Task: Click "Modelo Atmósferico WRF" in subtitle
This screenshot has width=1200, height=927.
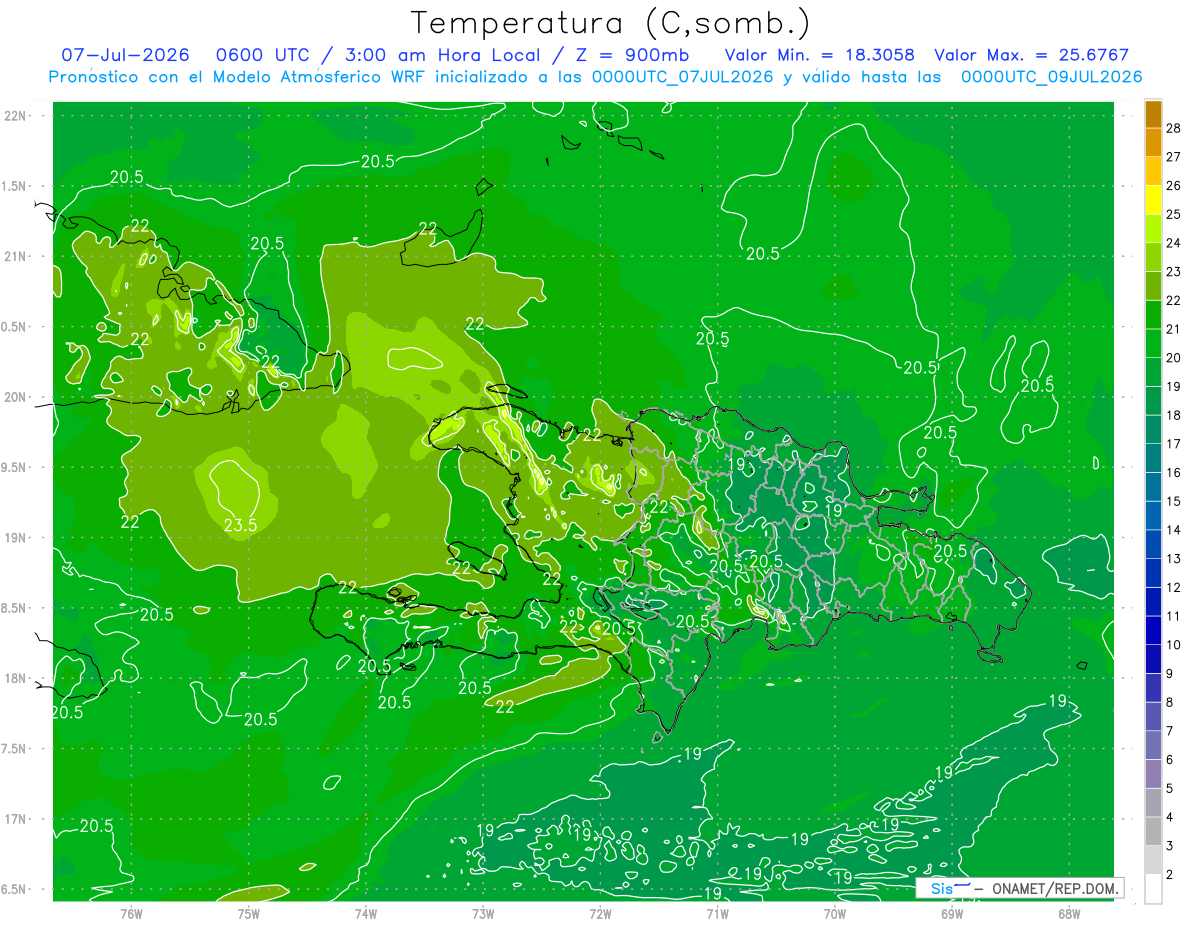Action: click(x=316, y=77)
